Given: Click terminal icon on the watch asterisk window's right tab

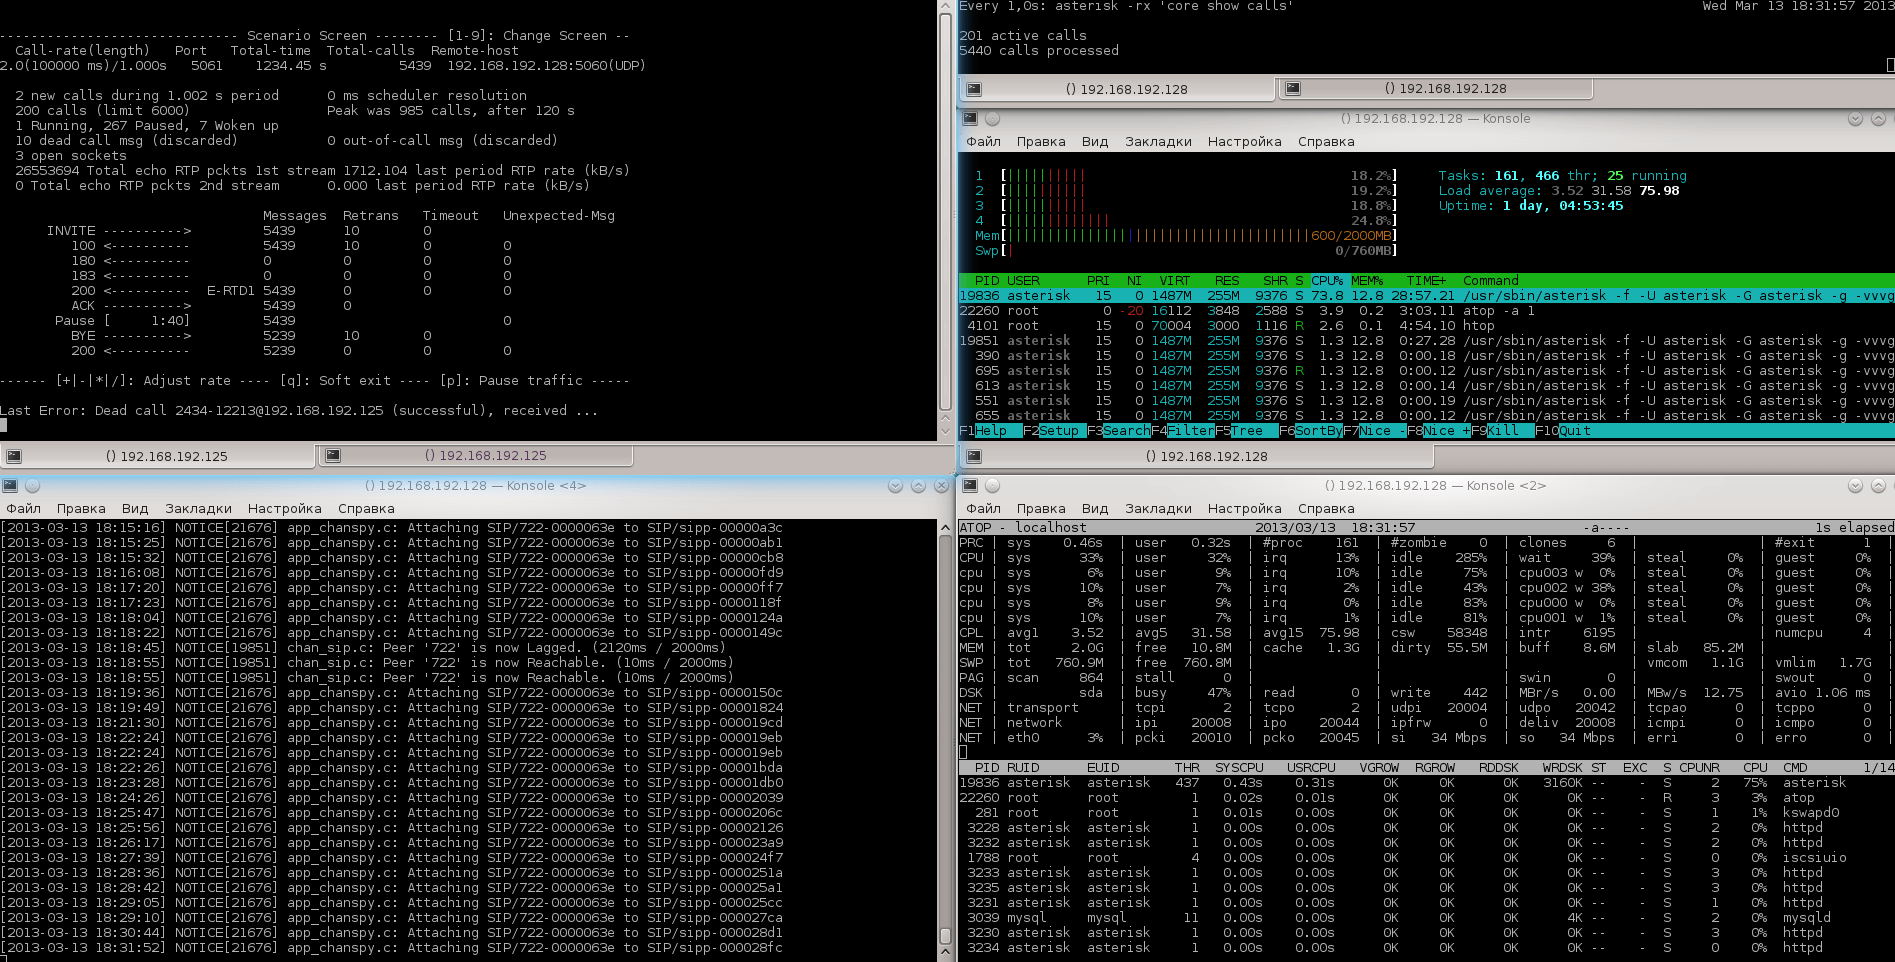Looking at the screenshot, I should pos(1292,89).
